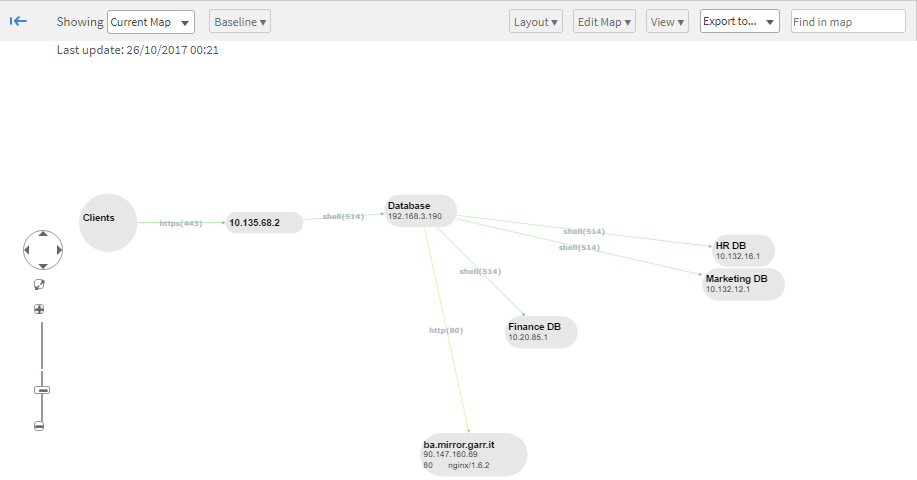
Task: Pan the map right with arrow
Action: 58,250
